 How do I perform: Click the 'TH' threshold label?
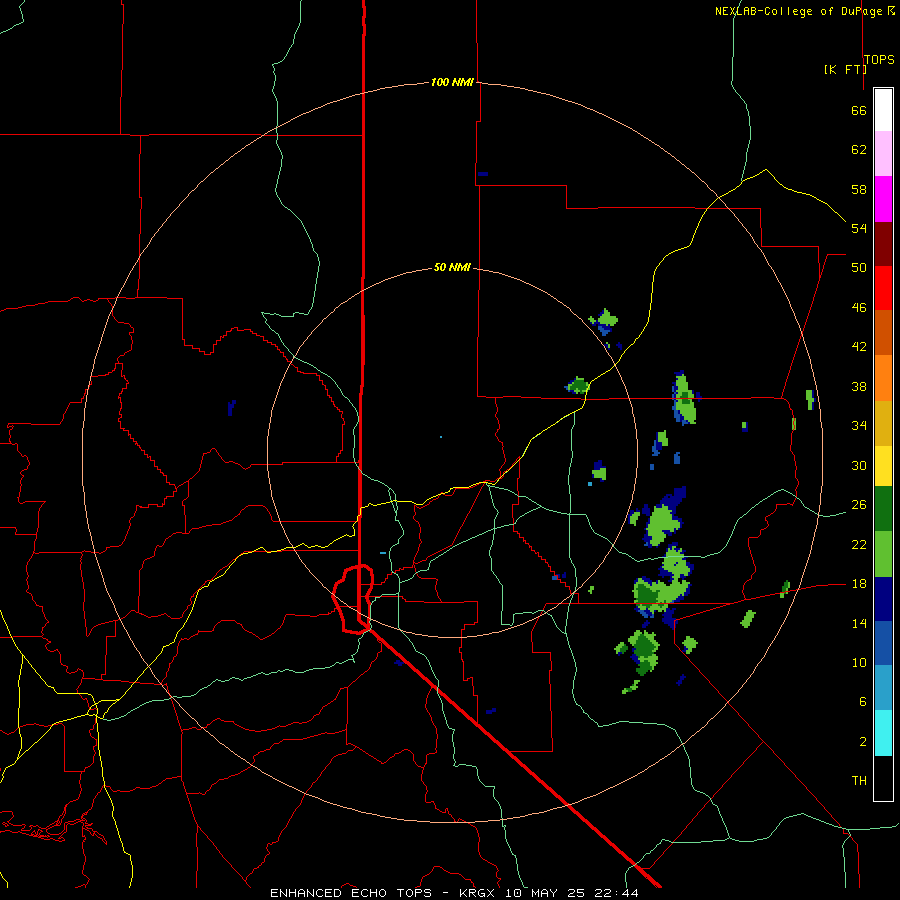click(859, 781)
